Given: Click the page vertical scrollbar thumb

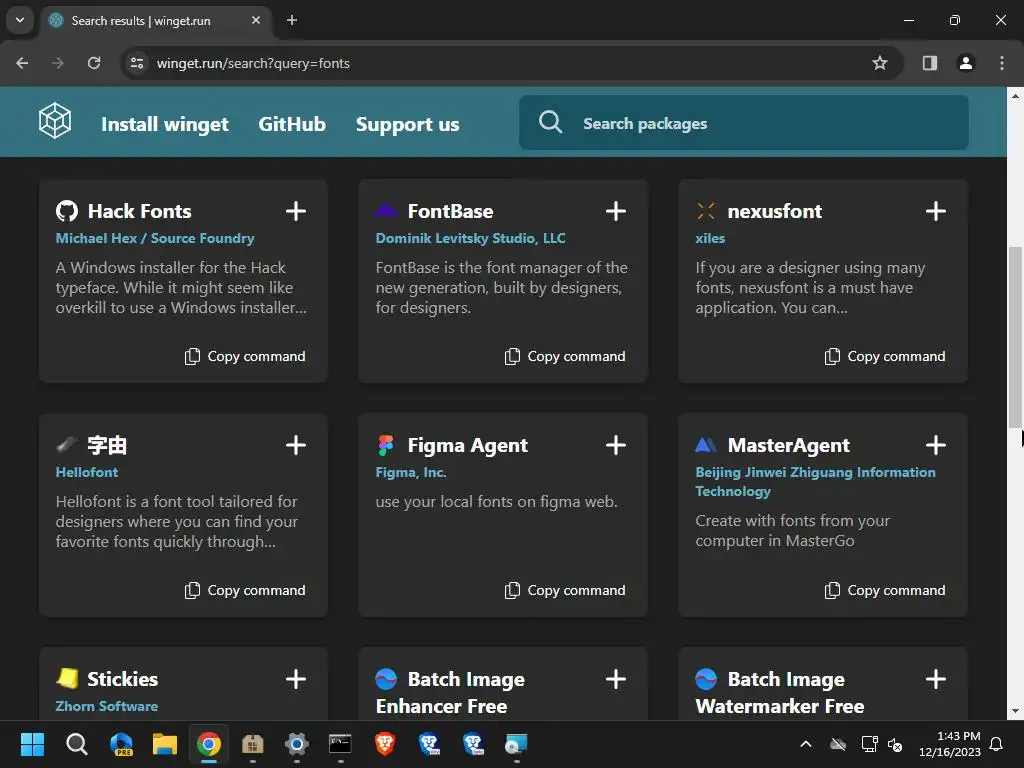Looking at the screenshot, I should coord(1015,336).
